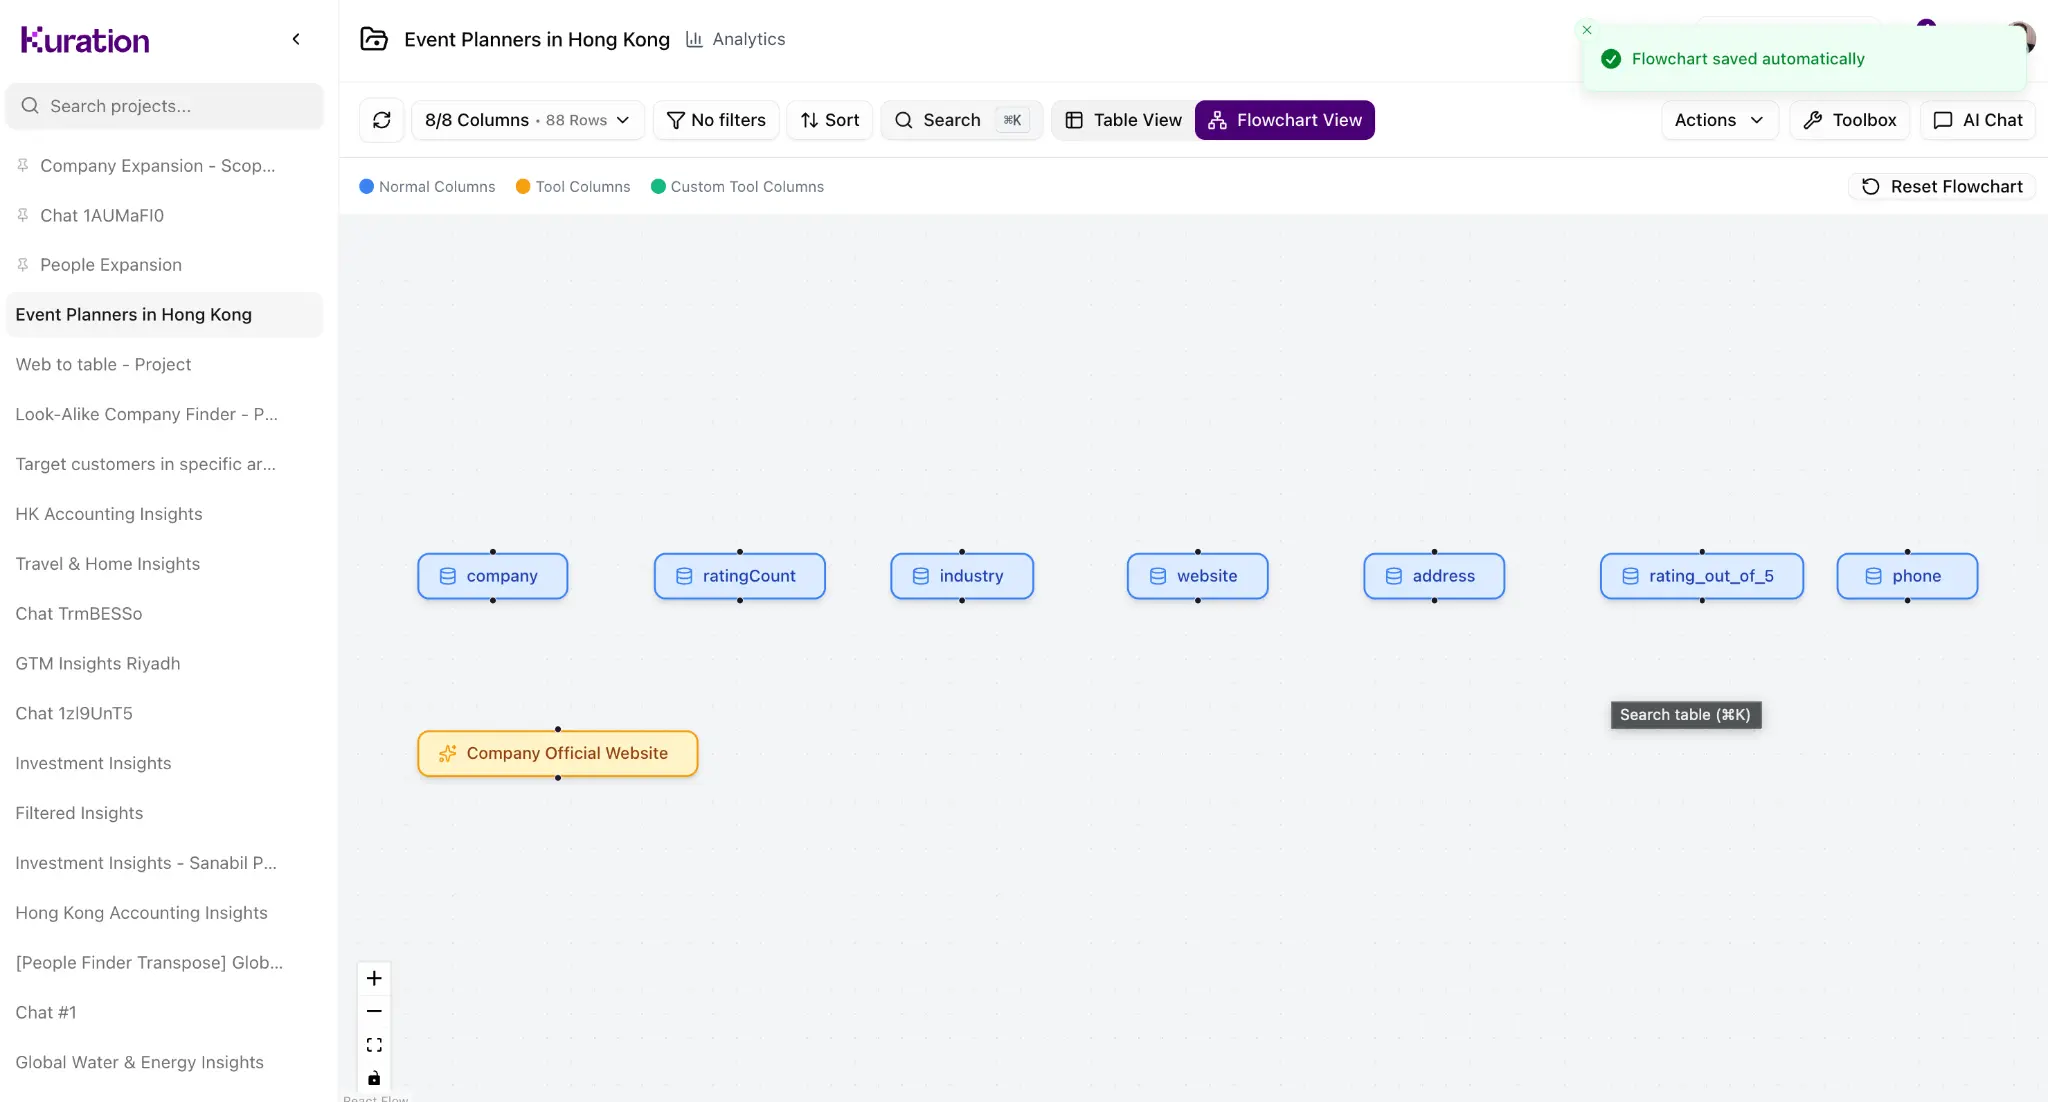2048x1102 pixels.
Task: Switch to Table View tab
Action: pos(1123,120)
